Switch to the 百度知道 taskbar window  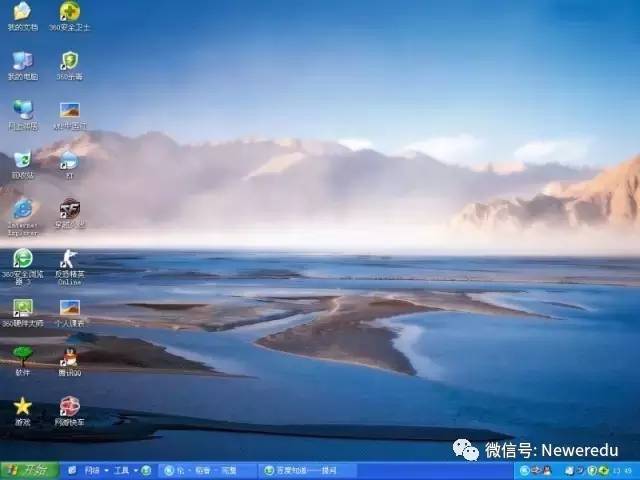pos(308,471)
